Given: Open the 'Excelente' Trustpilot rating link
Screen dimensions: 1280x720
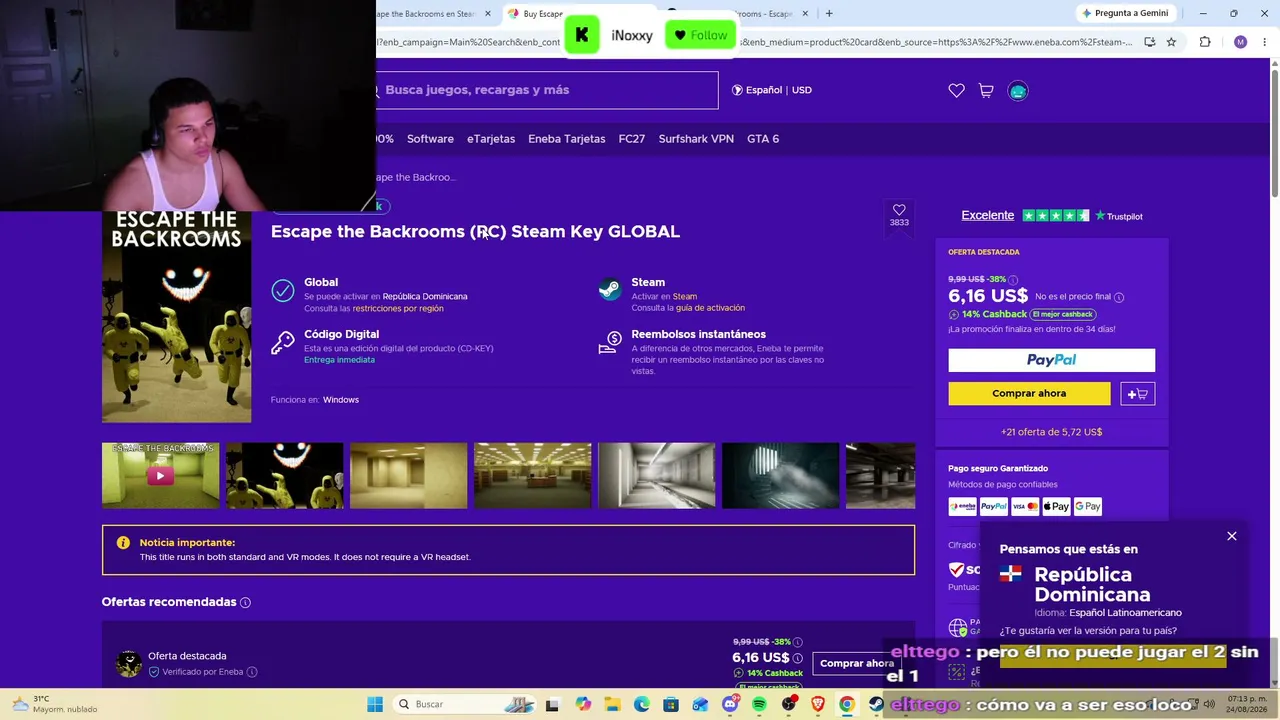Looking at the screenshot, I should click(988, 215).
